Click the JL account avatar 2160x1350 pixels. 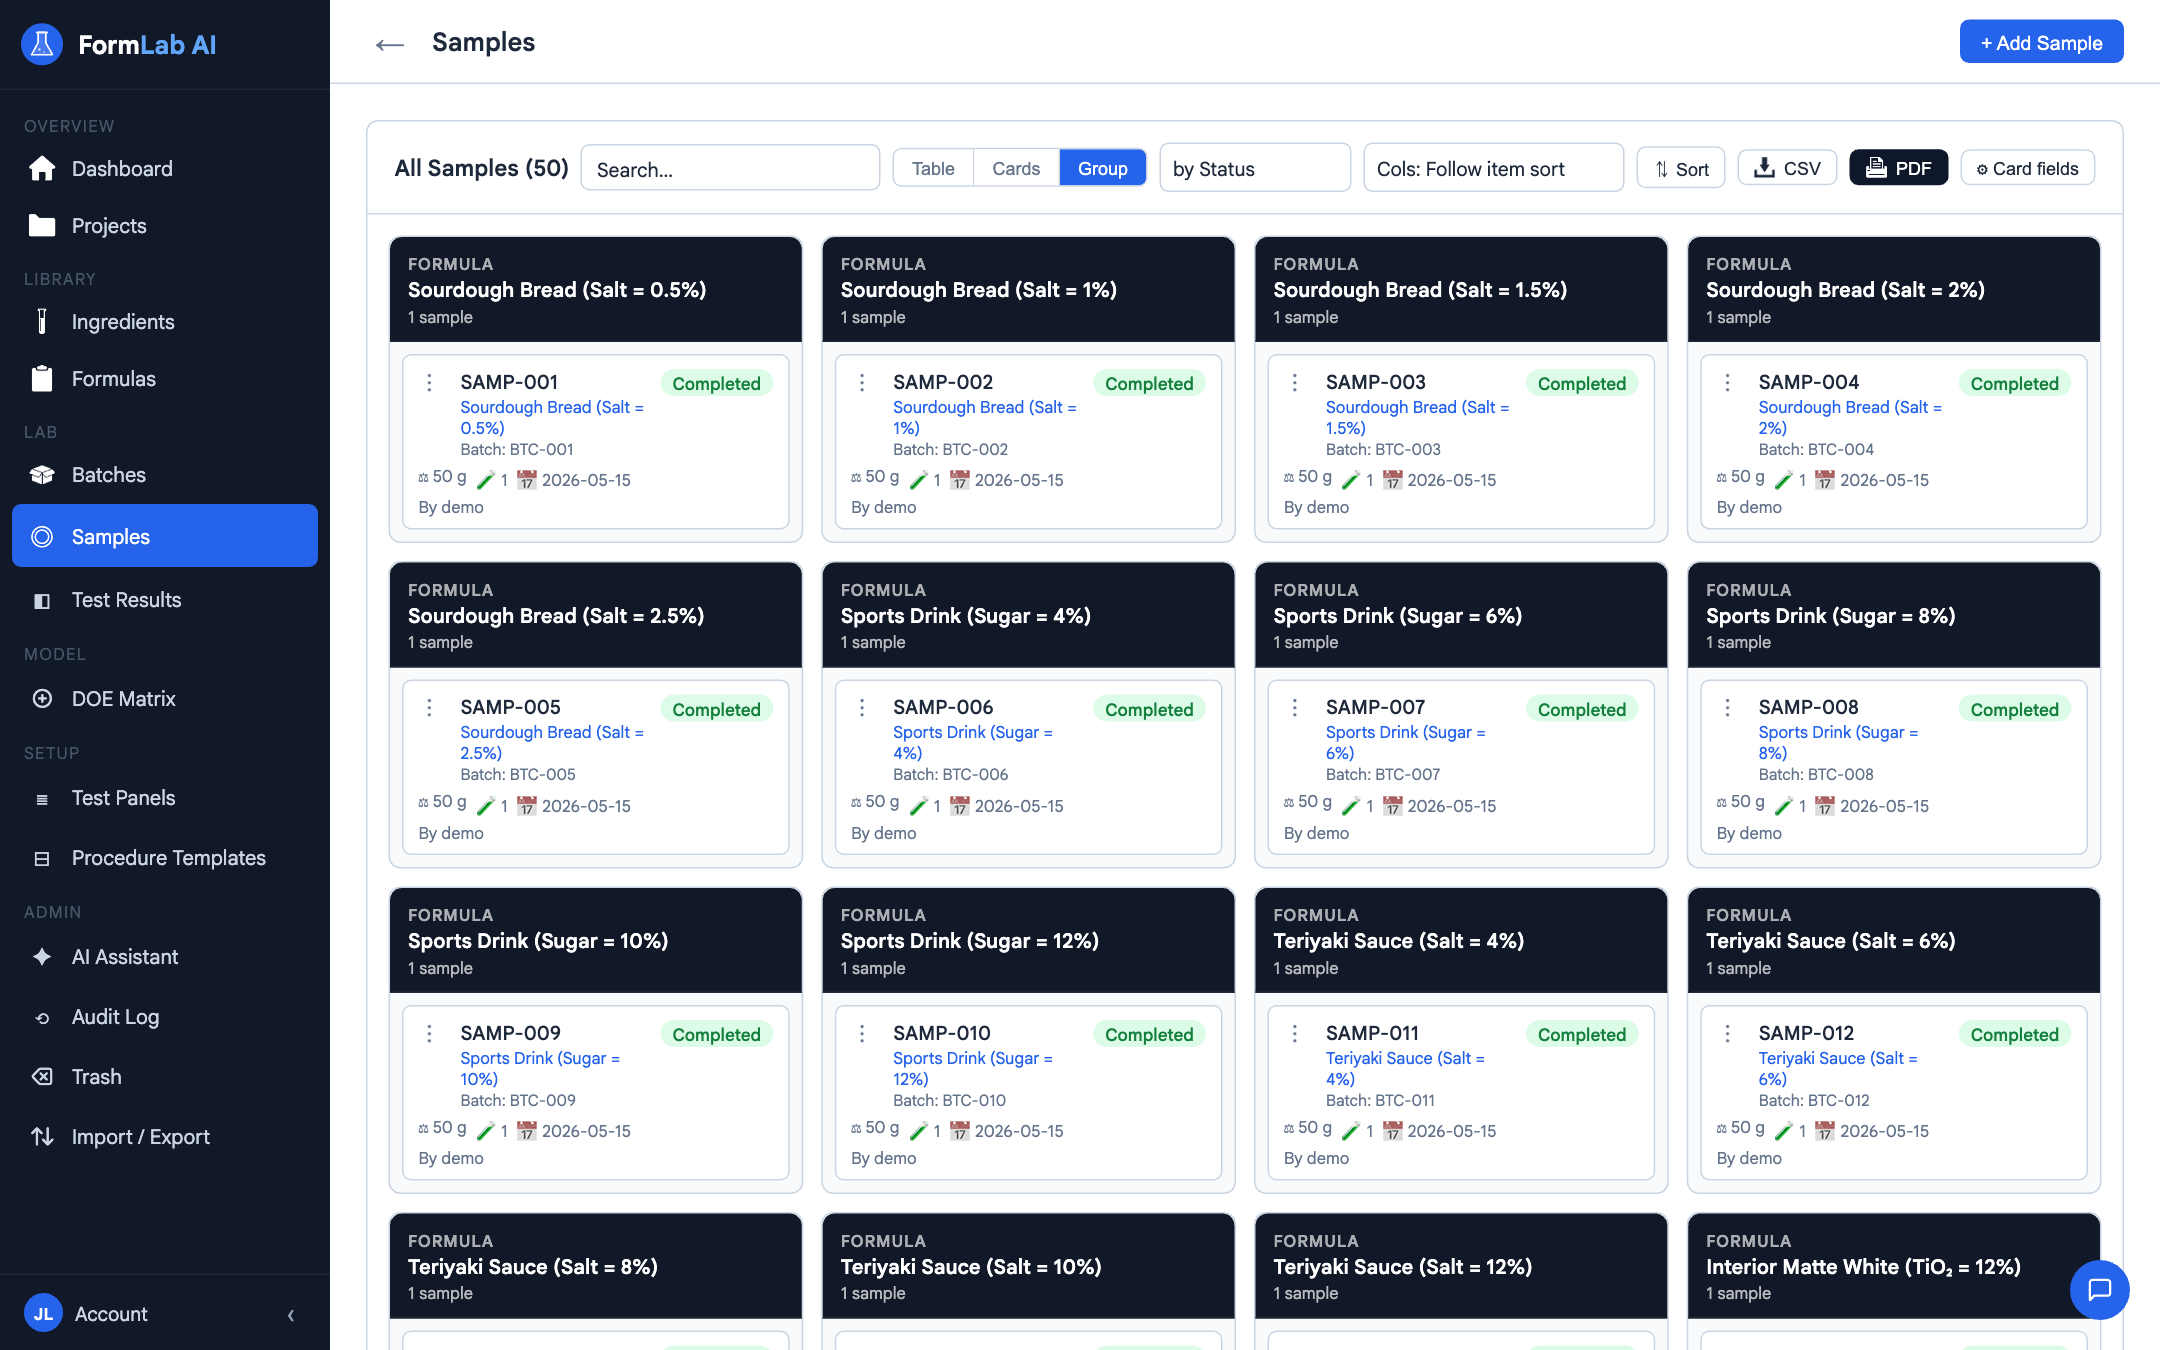tap(43, 1314)
